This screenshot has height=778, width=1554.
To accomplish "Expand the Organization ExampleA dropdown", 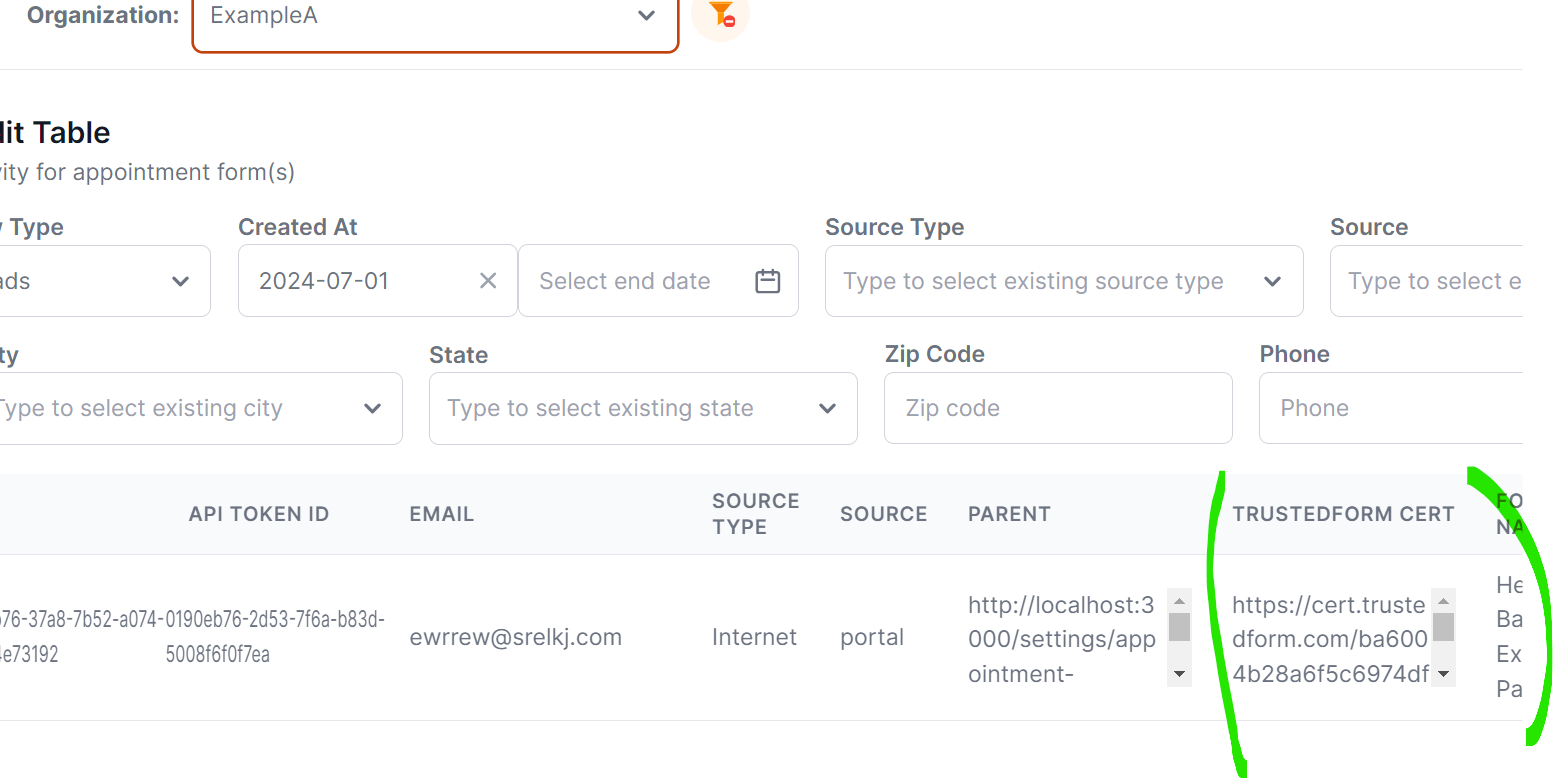I will (646, 16).
